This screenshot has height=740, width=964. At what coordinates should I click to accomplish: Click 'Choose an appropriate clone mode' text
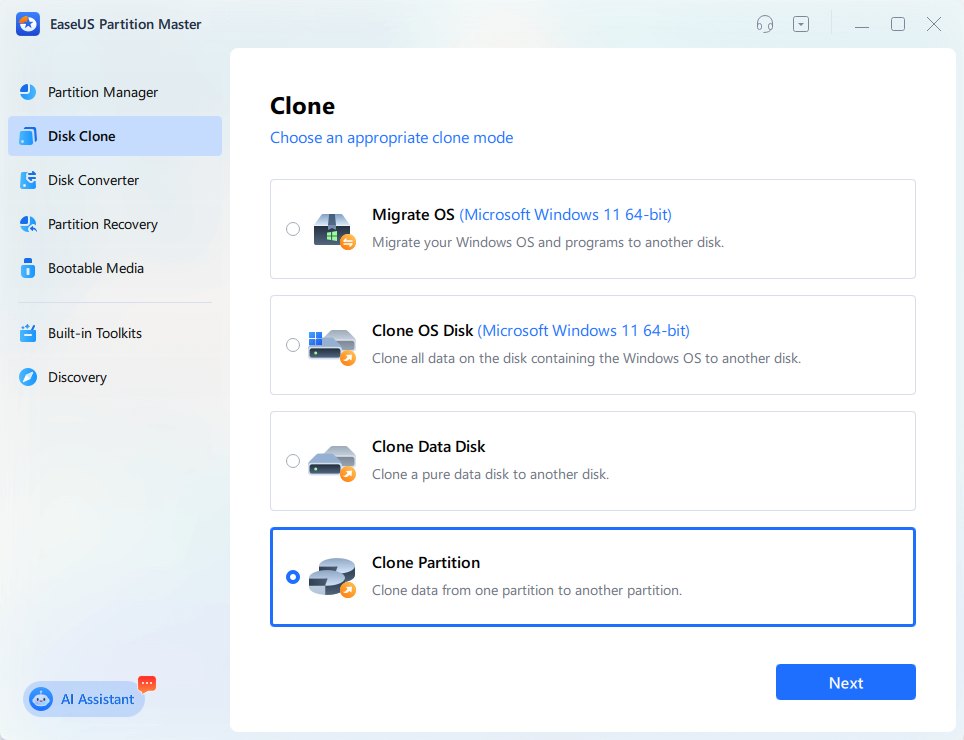coord(392,138)
